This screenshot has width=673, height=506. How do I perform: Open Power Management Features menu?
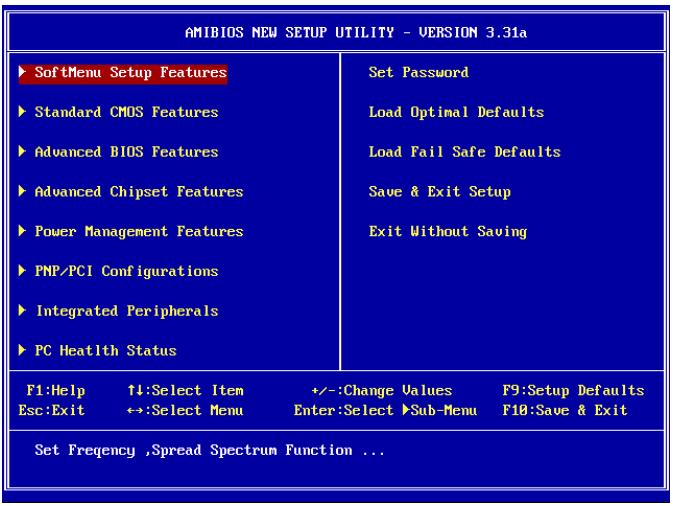[139, 232]
